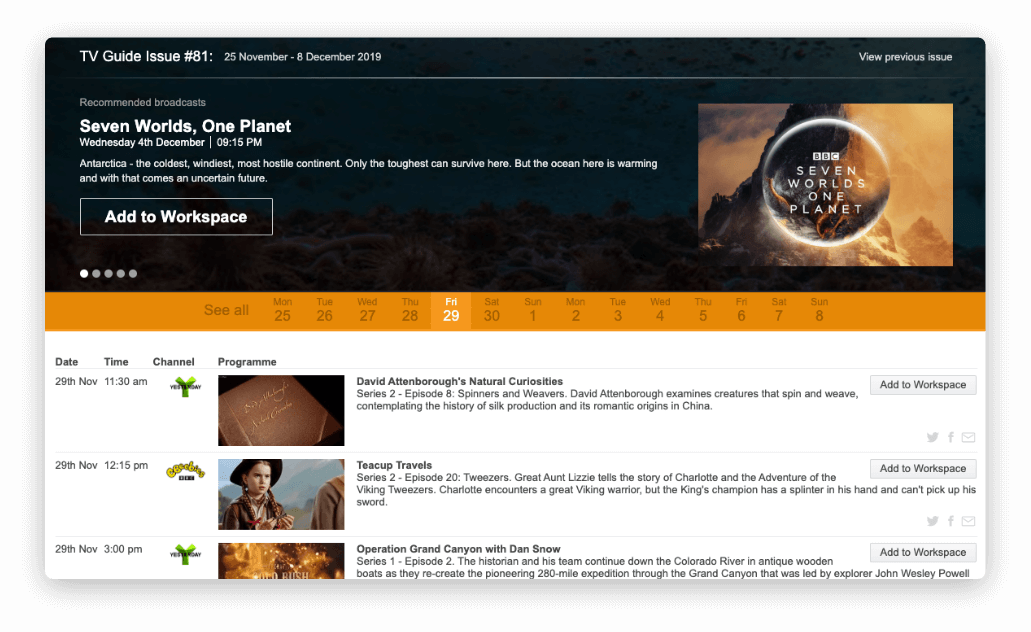Click the Time column header
The width and height of the screenshot is (1031, 632).
coord(116,362)
